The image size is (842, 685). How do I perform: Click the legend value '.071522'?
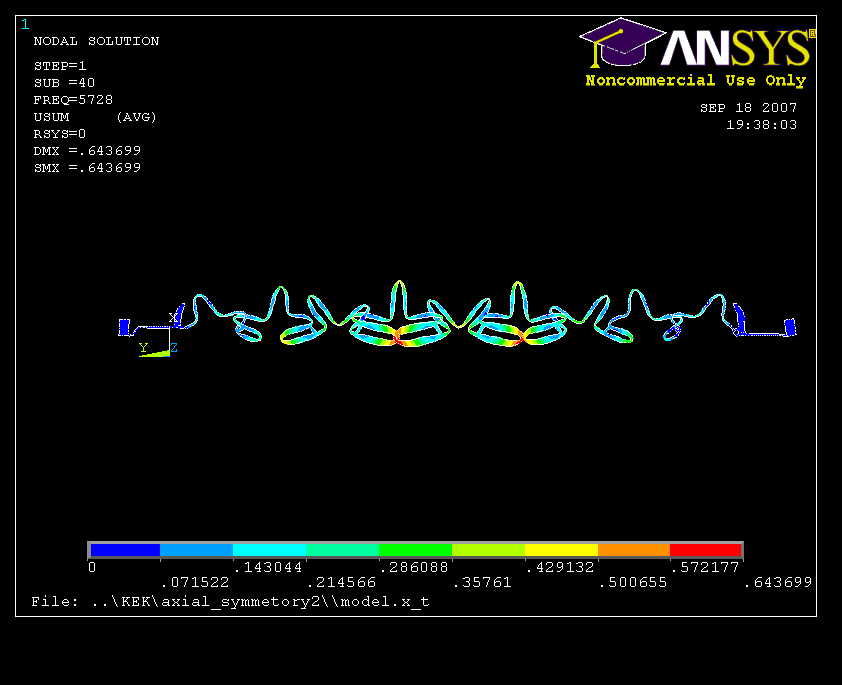(x=195, y=582)
